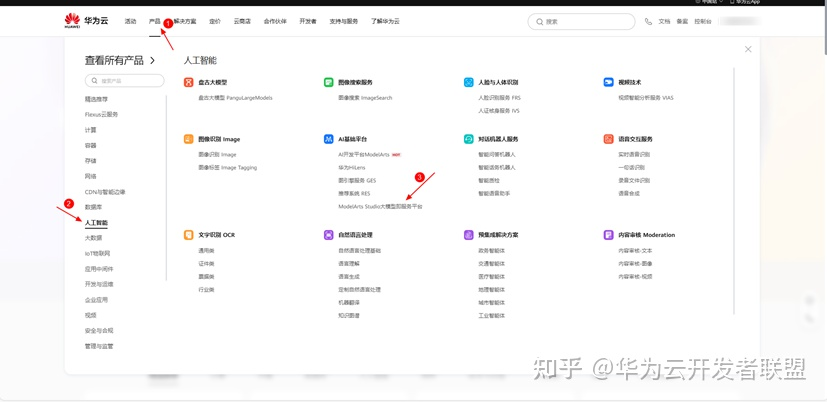Image resolution: width=827 pixels, height=402 pixels.
Task: Select 容器 in the product sidebar
Action: click(x=91, y=145)
